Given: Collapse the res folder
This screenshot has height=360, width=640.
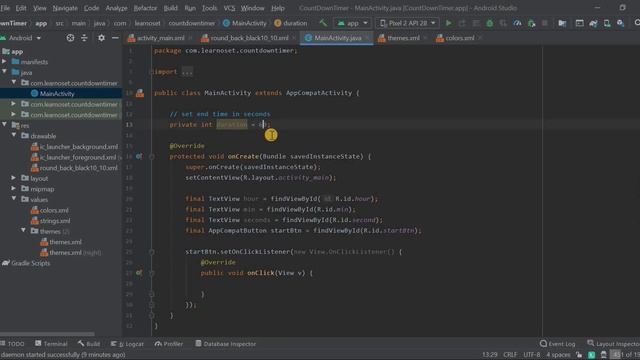Looking at the screenshot, I should pos(4,125).
